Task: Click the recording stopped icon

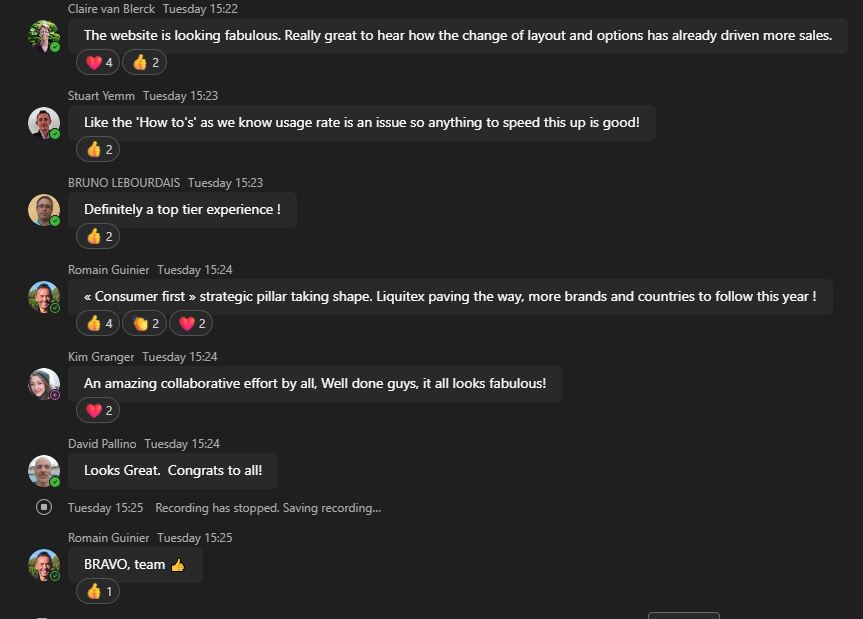Action: coord(44,507)
